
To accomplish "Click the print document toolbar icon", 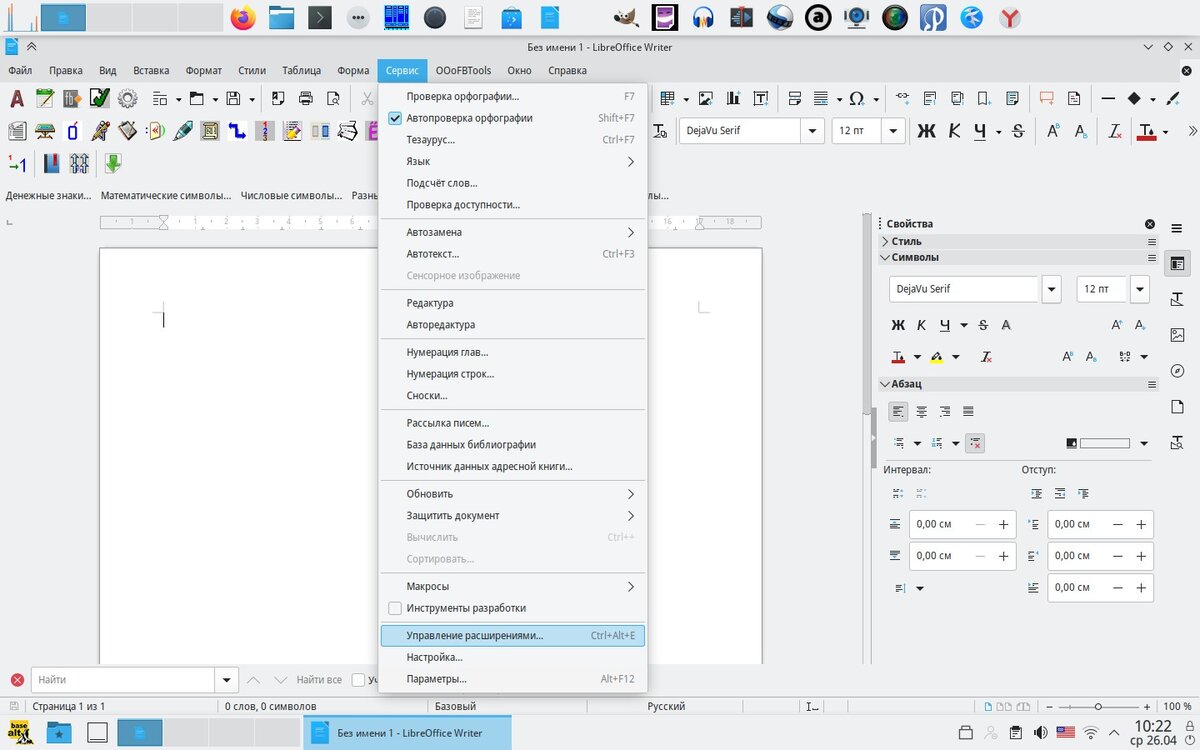I will [306, 98].
